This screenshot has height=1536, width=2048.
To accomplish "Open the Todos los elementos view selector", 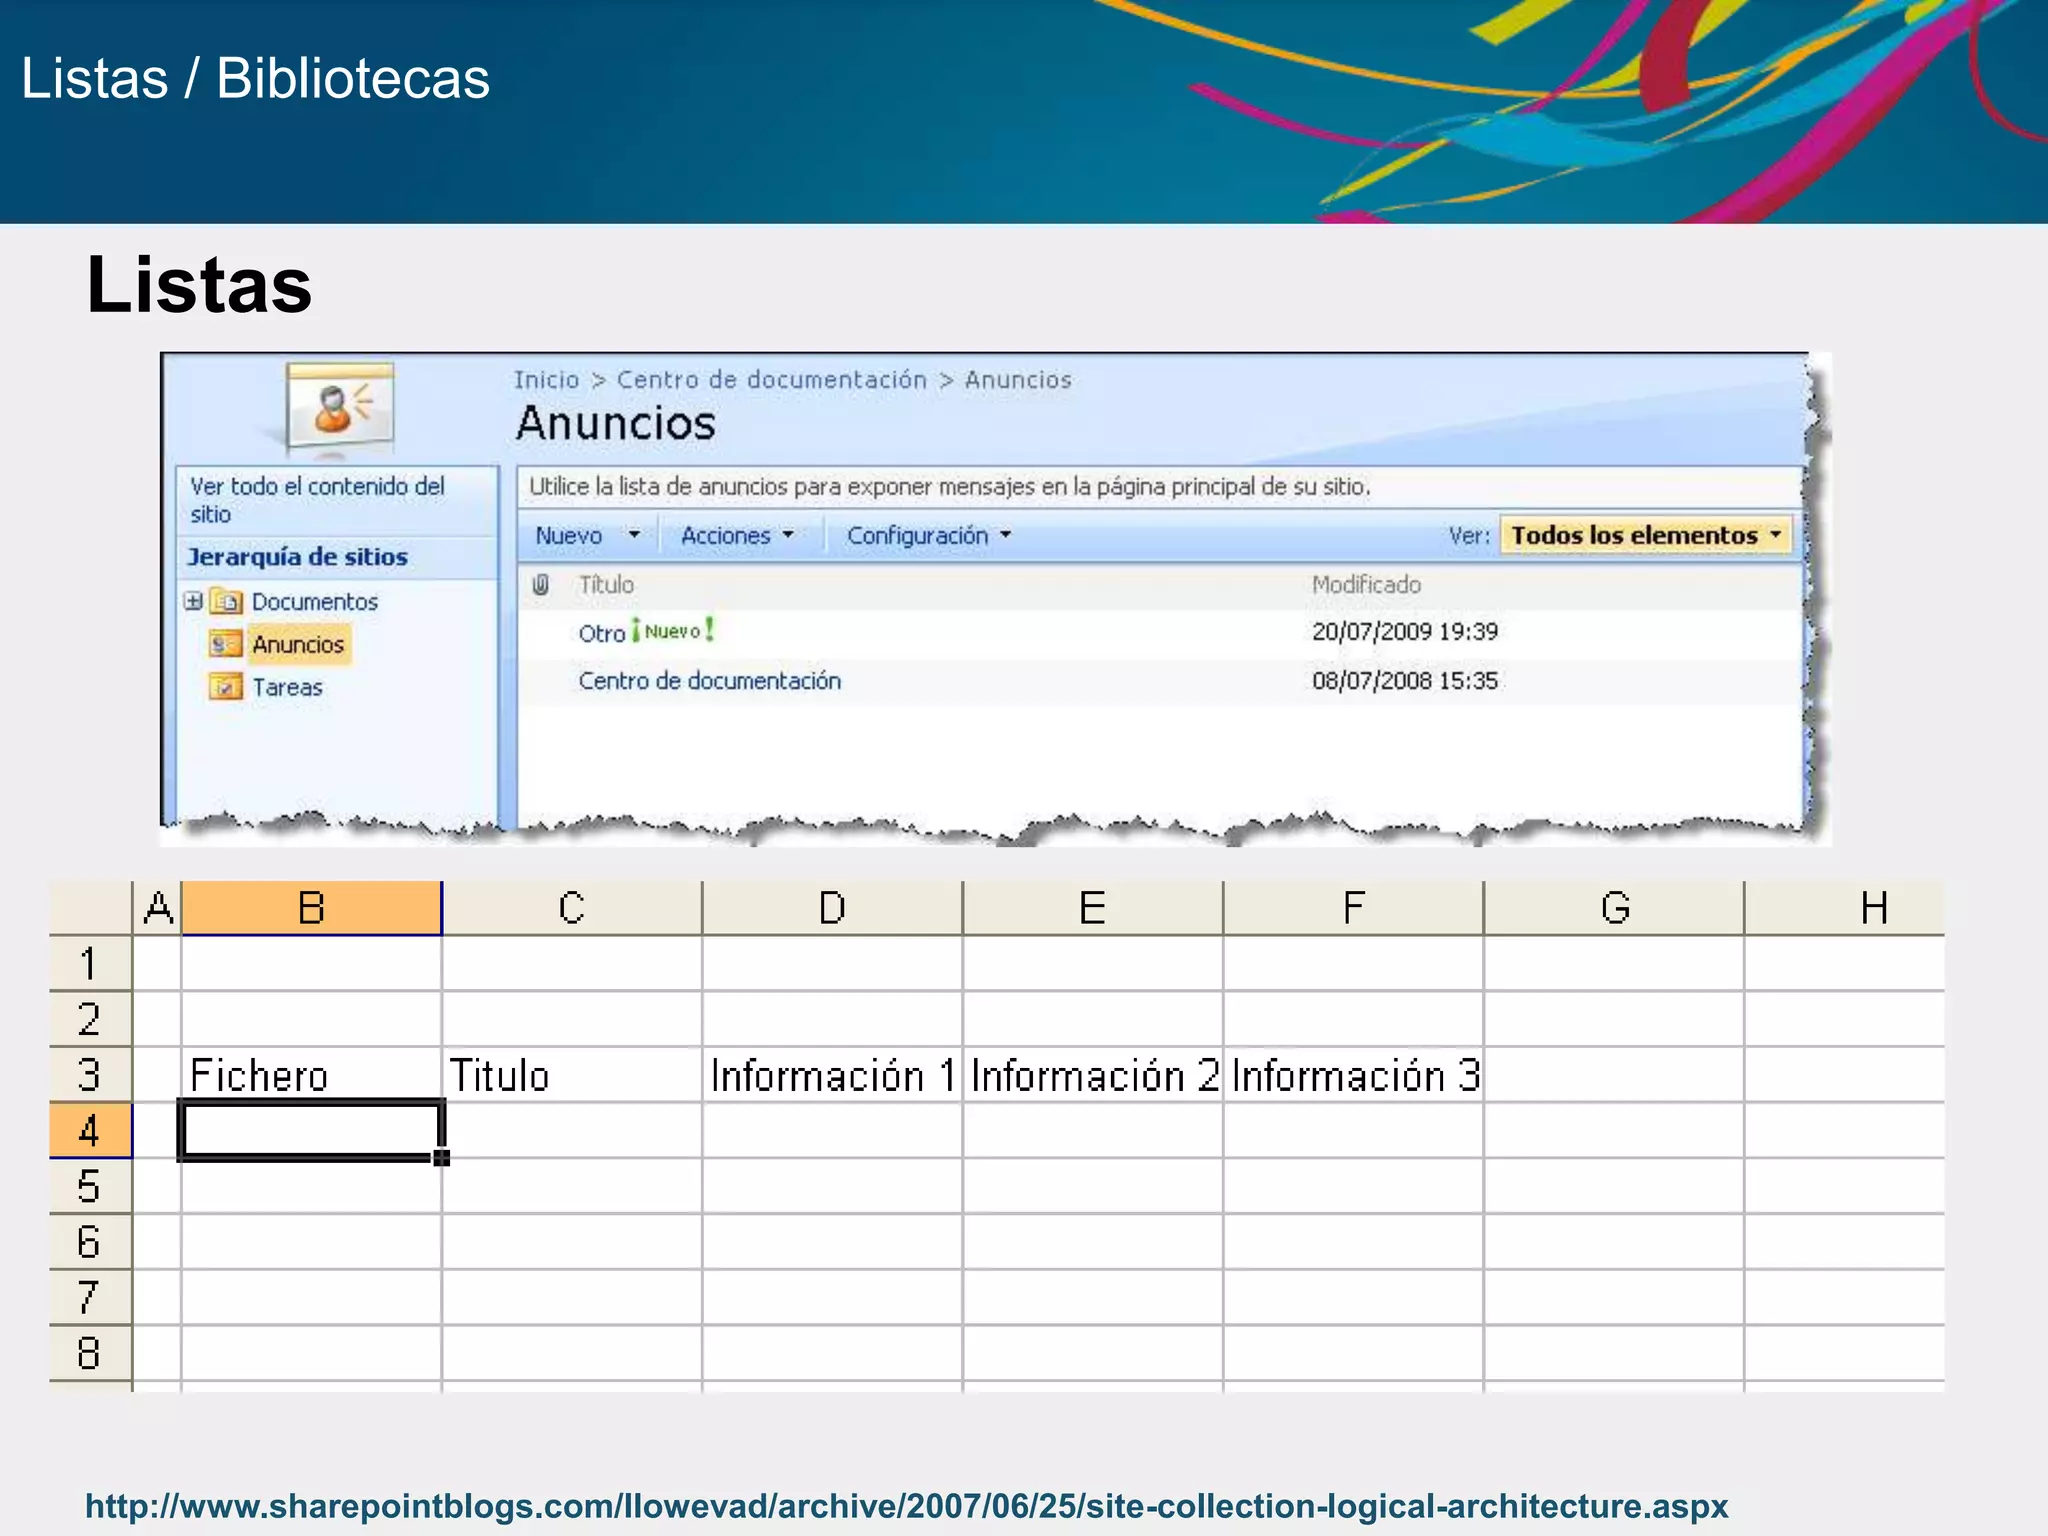I will (1645, 535).
